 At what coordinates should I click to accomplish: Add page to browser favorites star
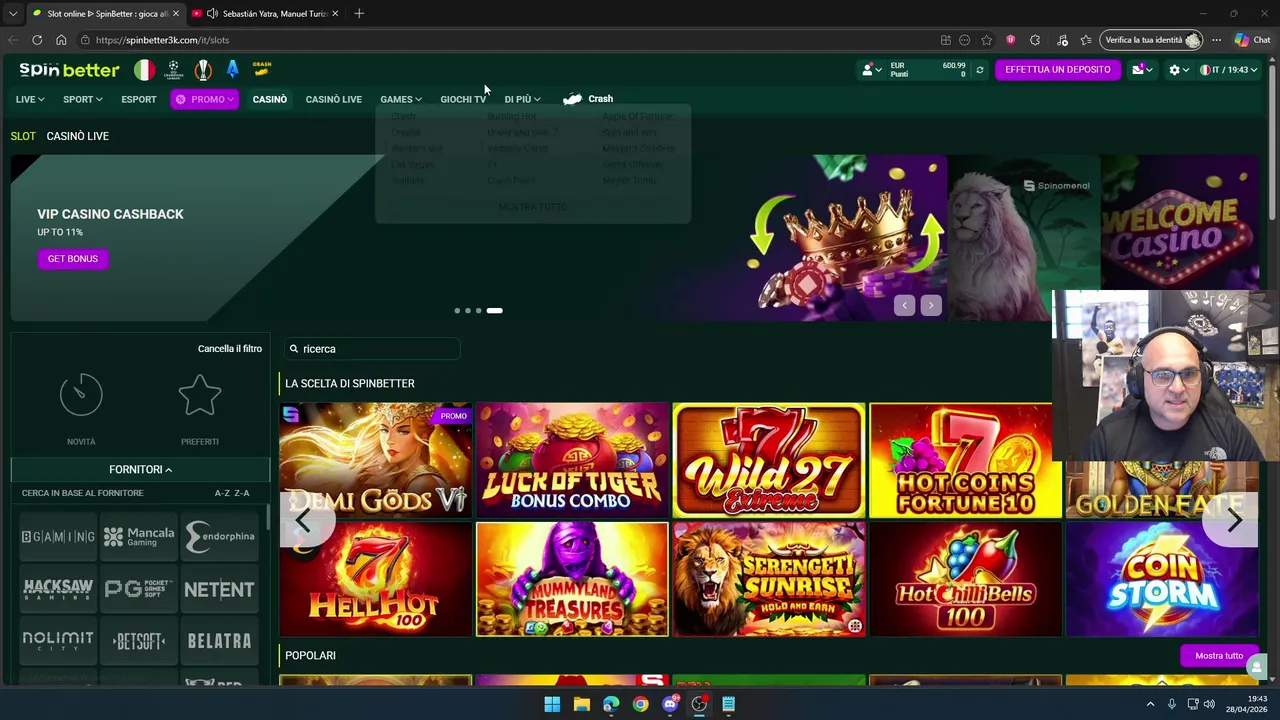pyautogui.click(x=987, y=40)
